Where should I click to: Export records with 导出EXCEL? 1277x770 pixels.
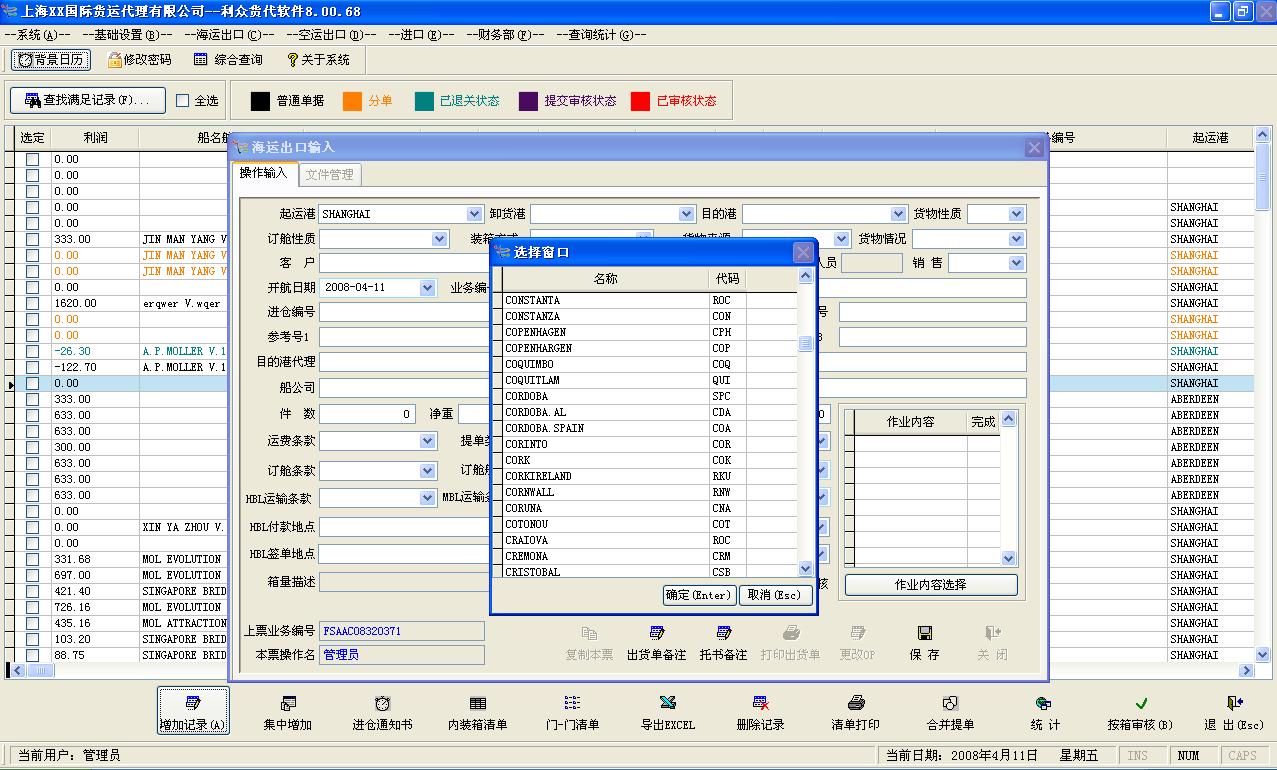(667, 711)
